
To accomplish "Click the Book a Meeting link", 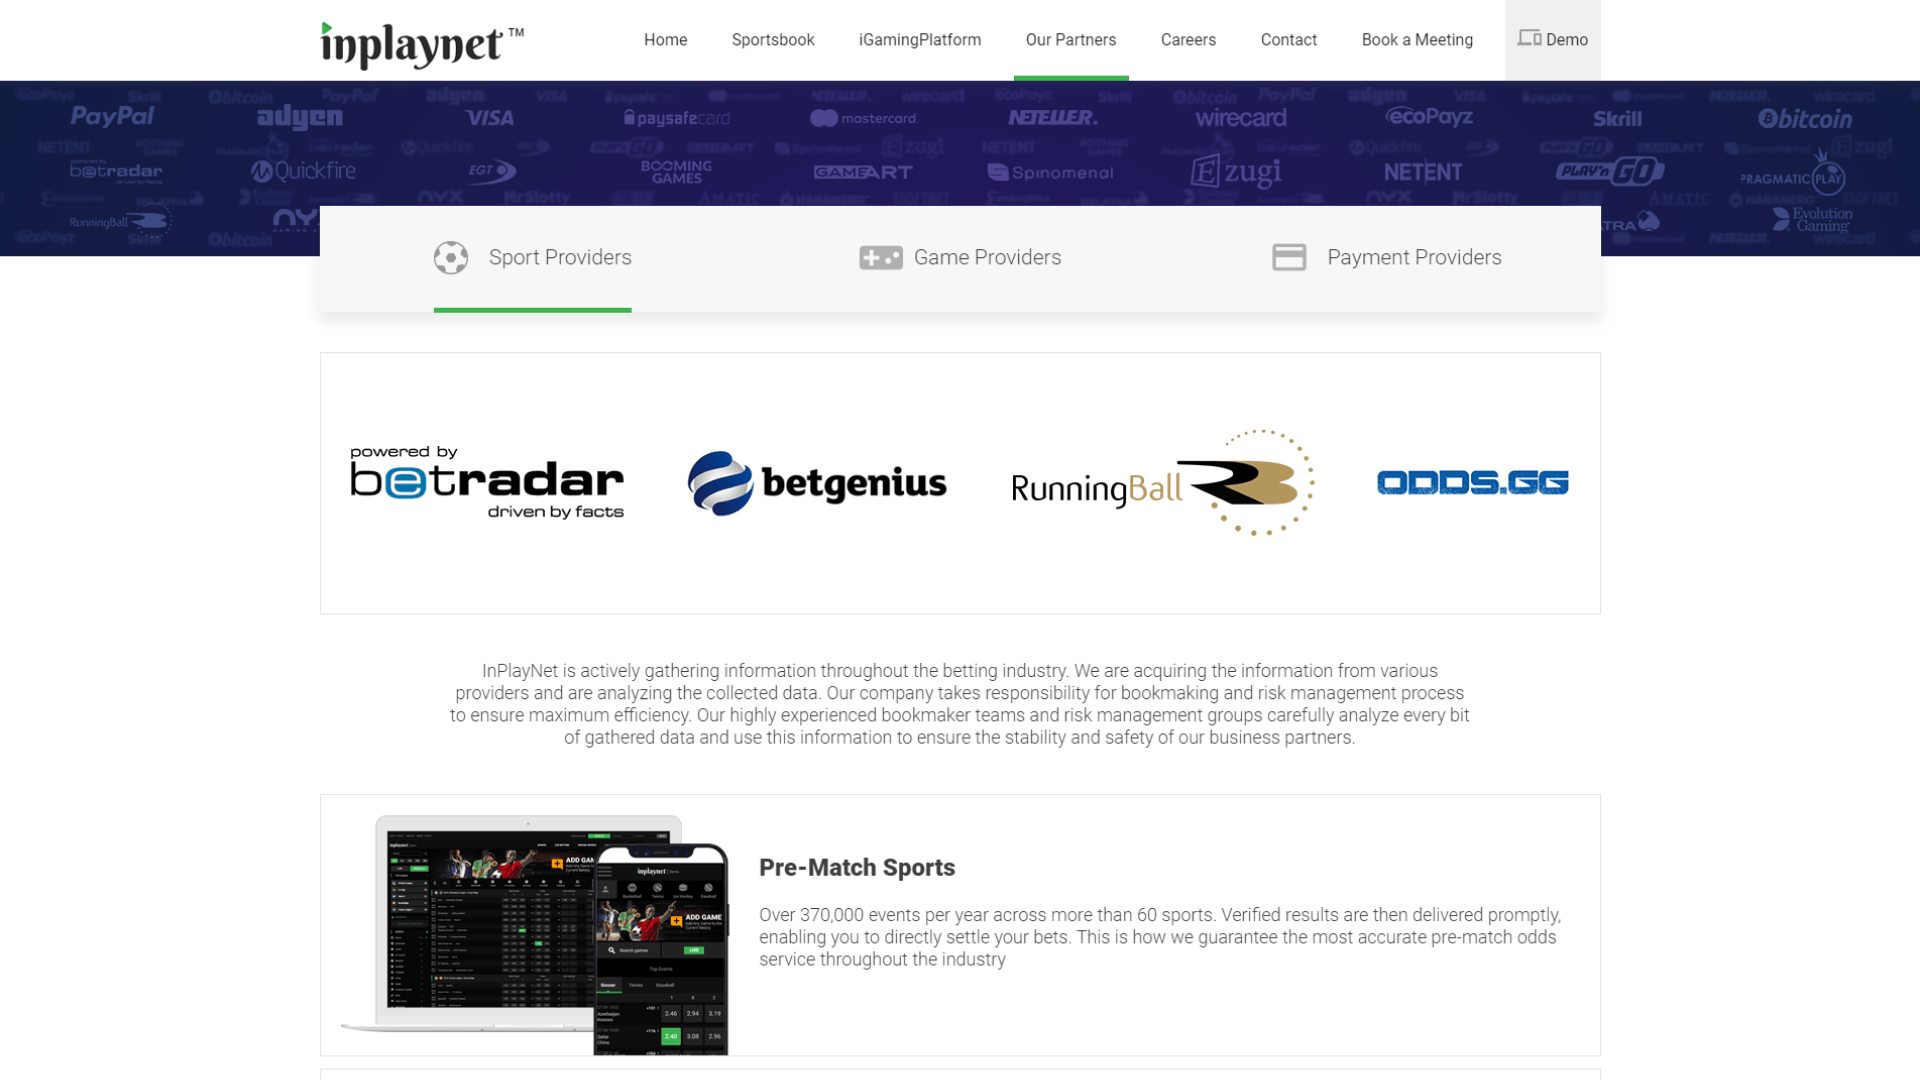I will (1417, 40).
